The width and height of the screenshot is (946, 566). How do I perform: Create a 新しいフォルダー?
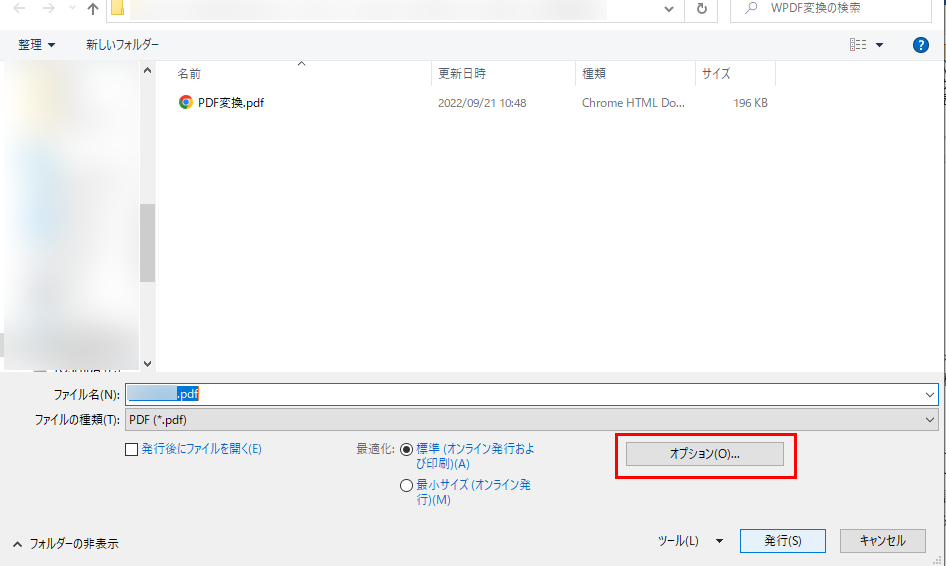[122, 45]
